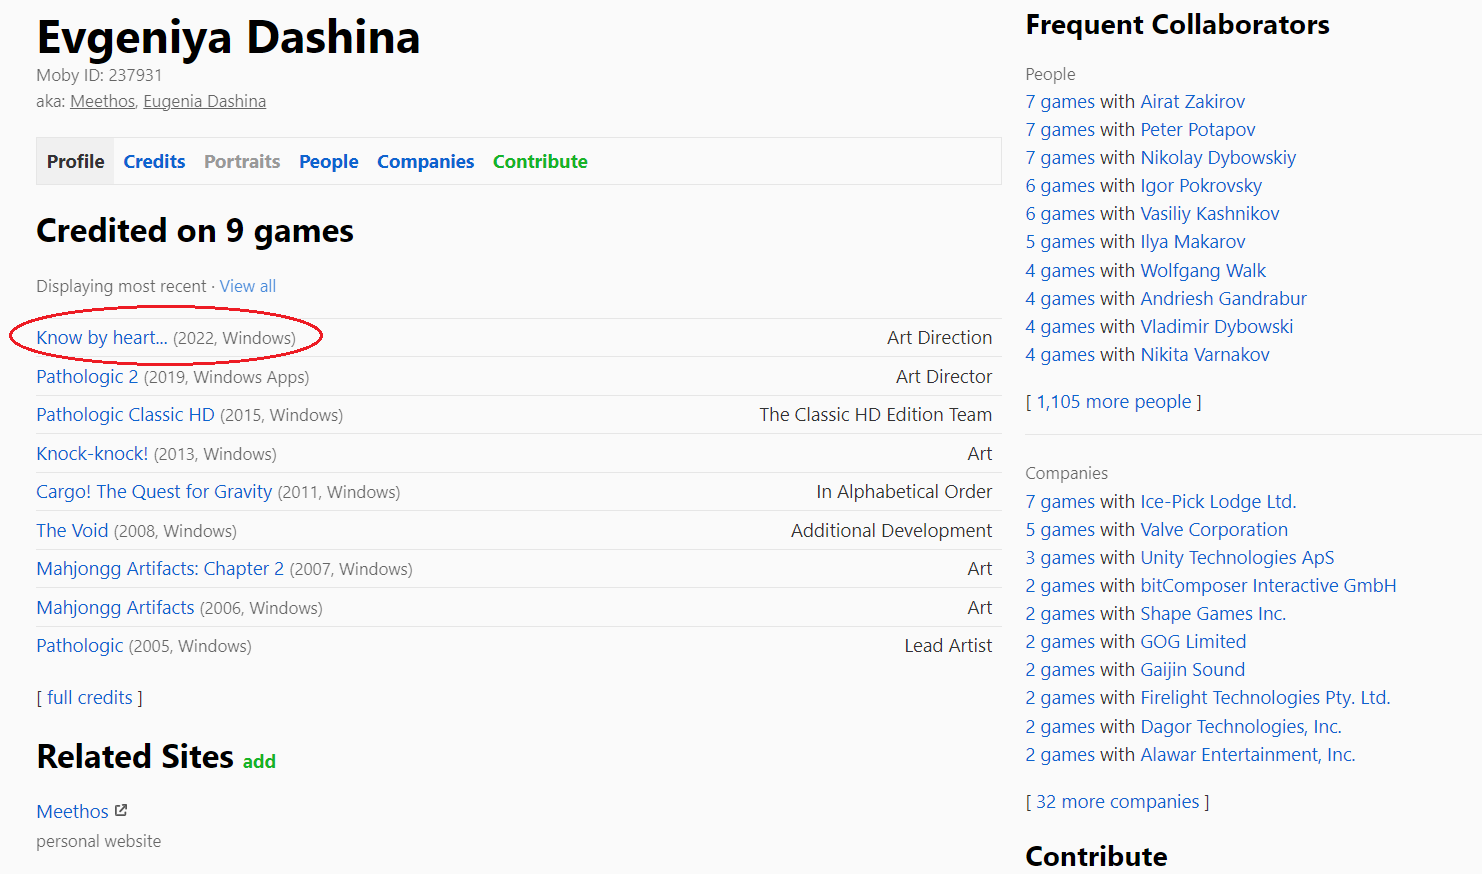Visit Cargo! The Quest for Gravity
The height and width of the screenshot is (874, 1482).
154,492
